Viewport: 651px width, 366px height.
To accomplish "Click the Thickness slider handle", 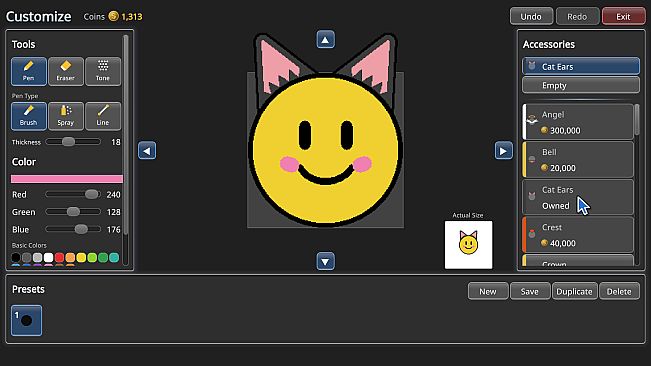I will [x=69, y=142].
